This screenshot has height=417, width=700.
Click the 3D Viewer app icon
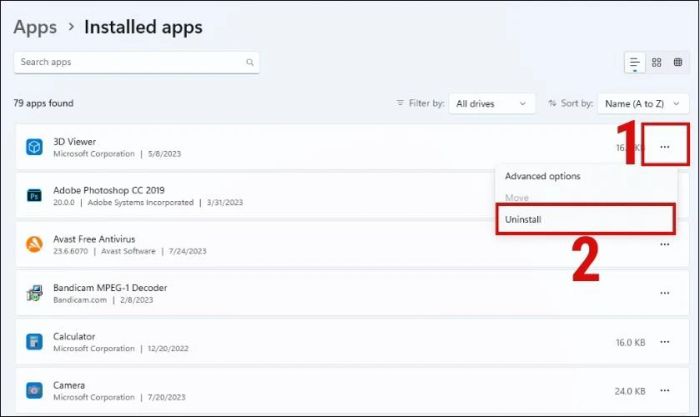[34, 147]
